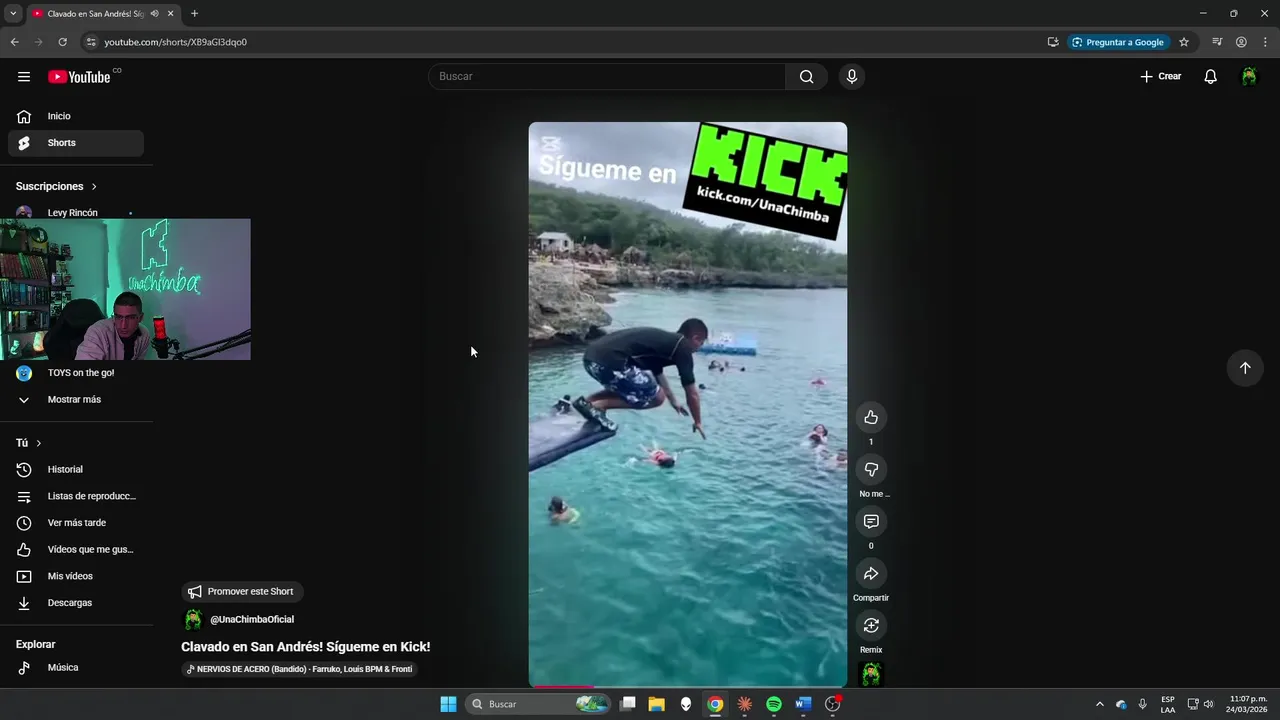1280x720 pixels.
Task: Open Task View on taskbar
Action: (x=628, y=704)
